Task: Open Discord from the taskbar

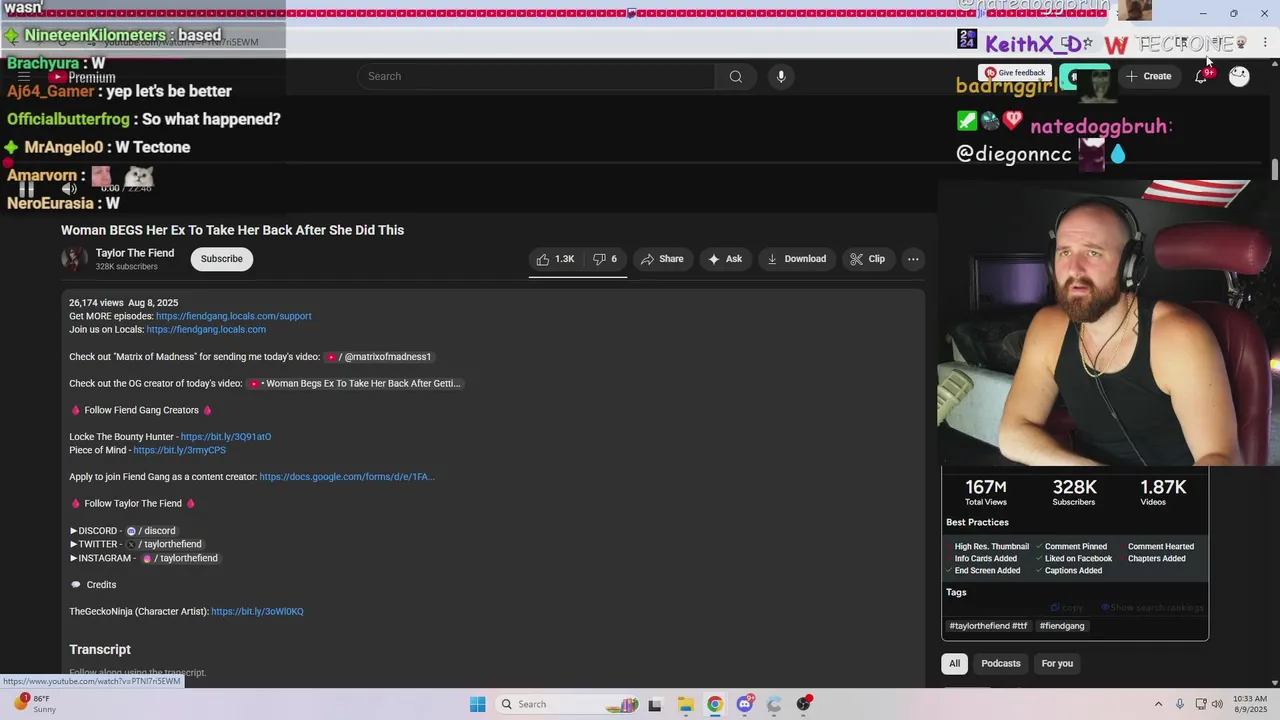Action: coord(744,704)
